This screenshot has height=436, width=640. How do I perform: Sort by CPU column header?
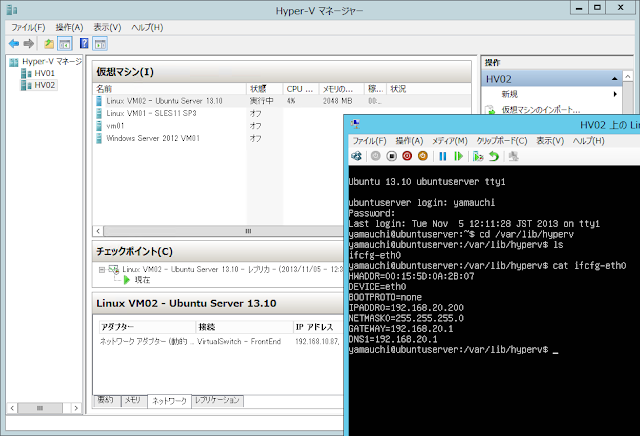click(301, 89)
